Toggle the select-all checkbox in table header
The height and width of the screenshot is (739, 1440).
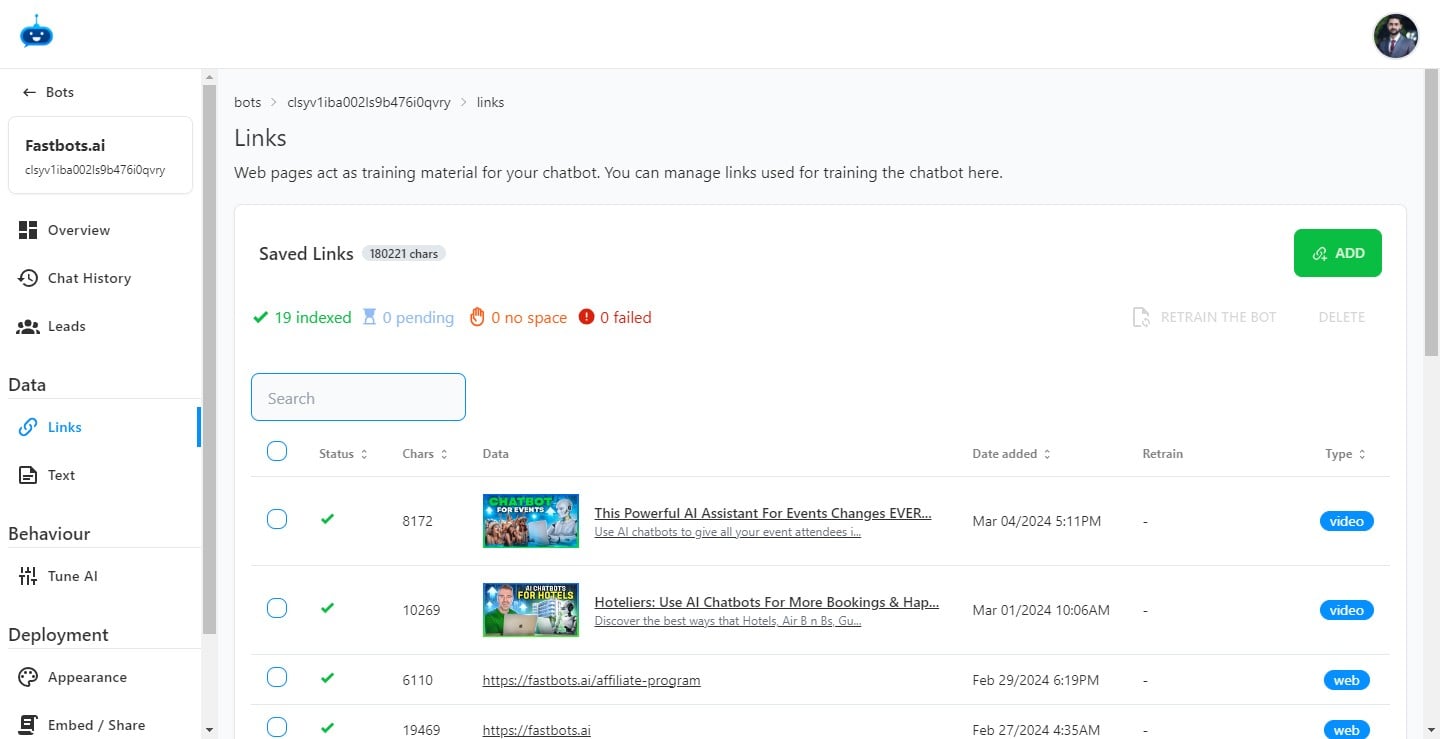277,451
